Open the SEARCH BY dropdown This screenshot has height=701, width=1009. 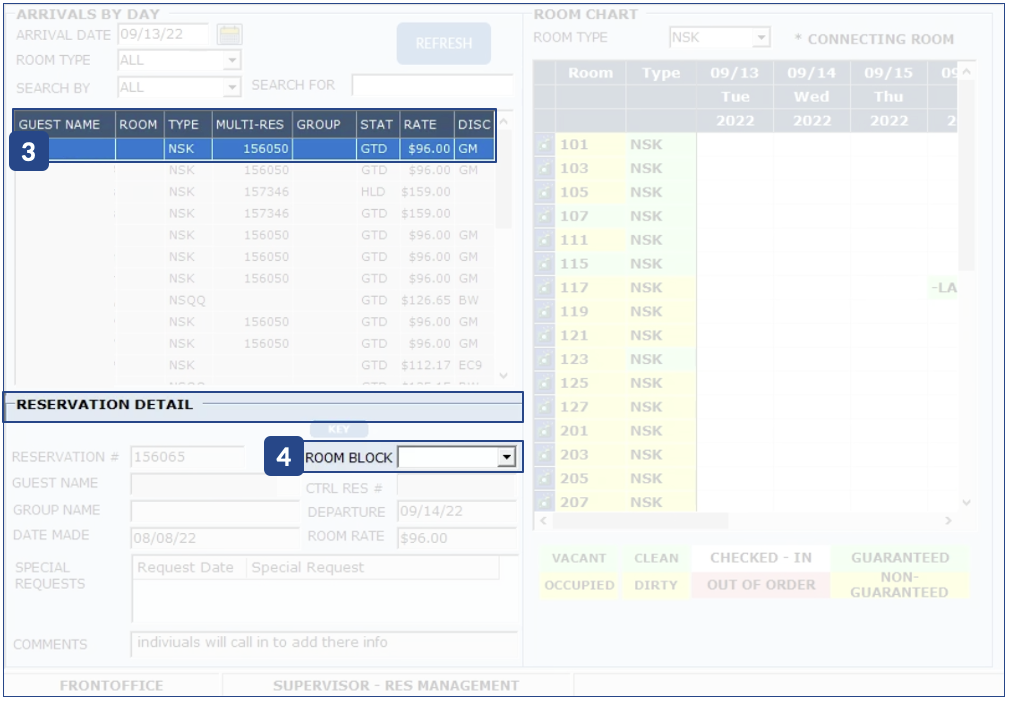pos(232,88)
